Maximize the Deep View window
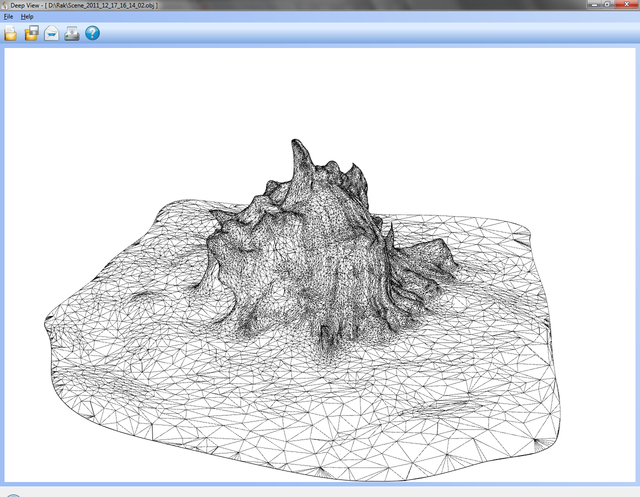 (x=607, y=4)
